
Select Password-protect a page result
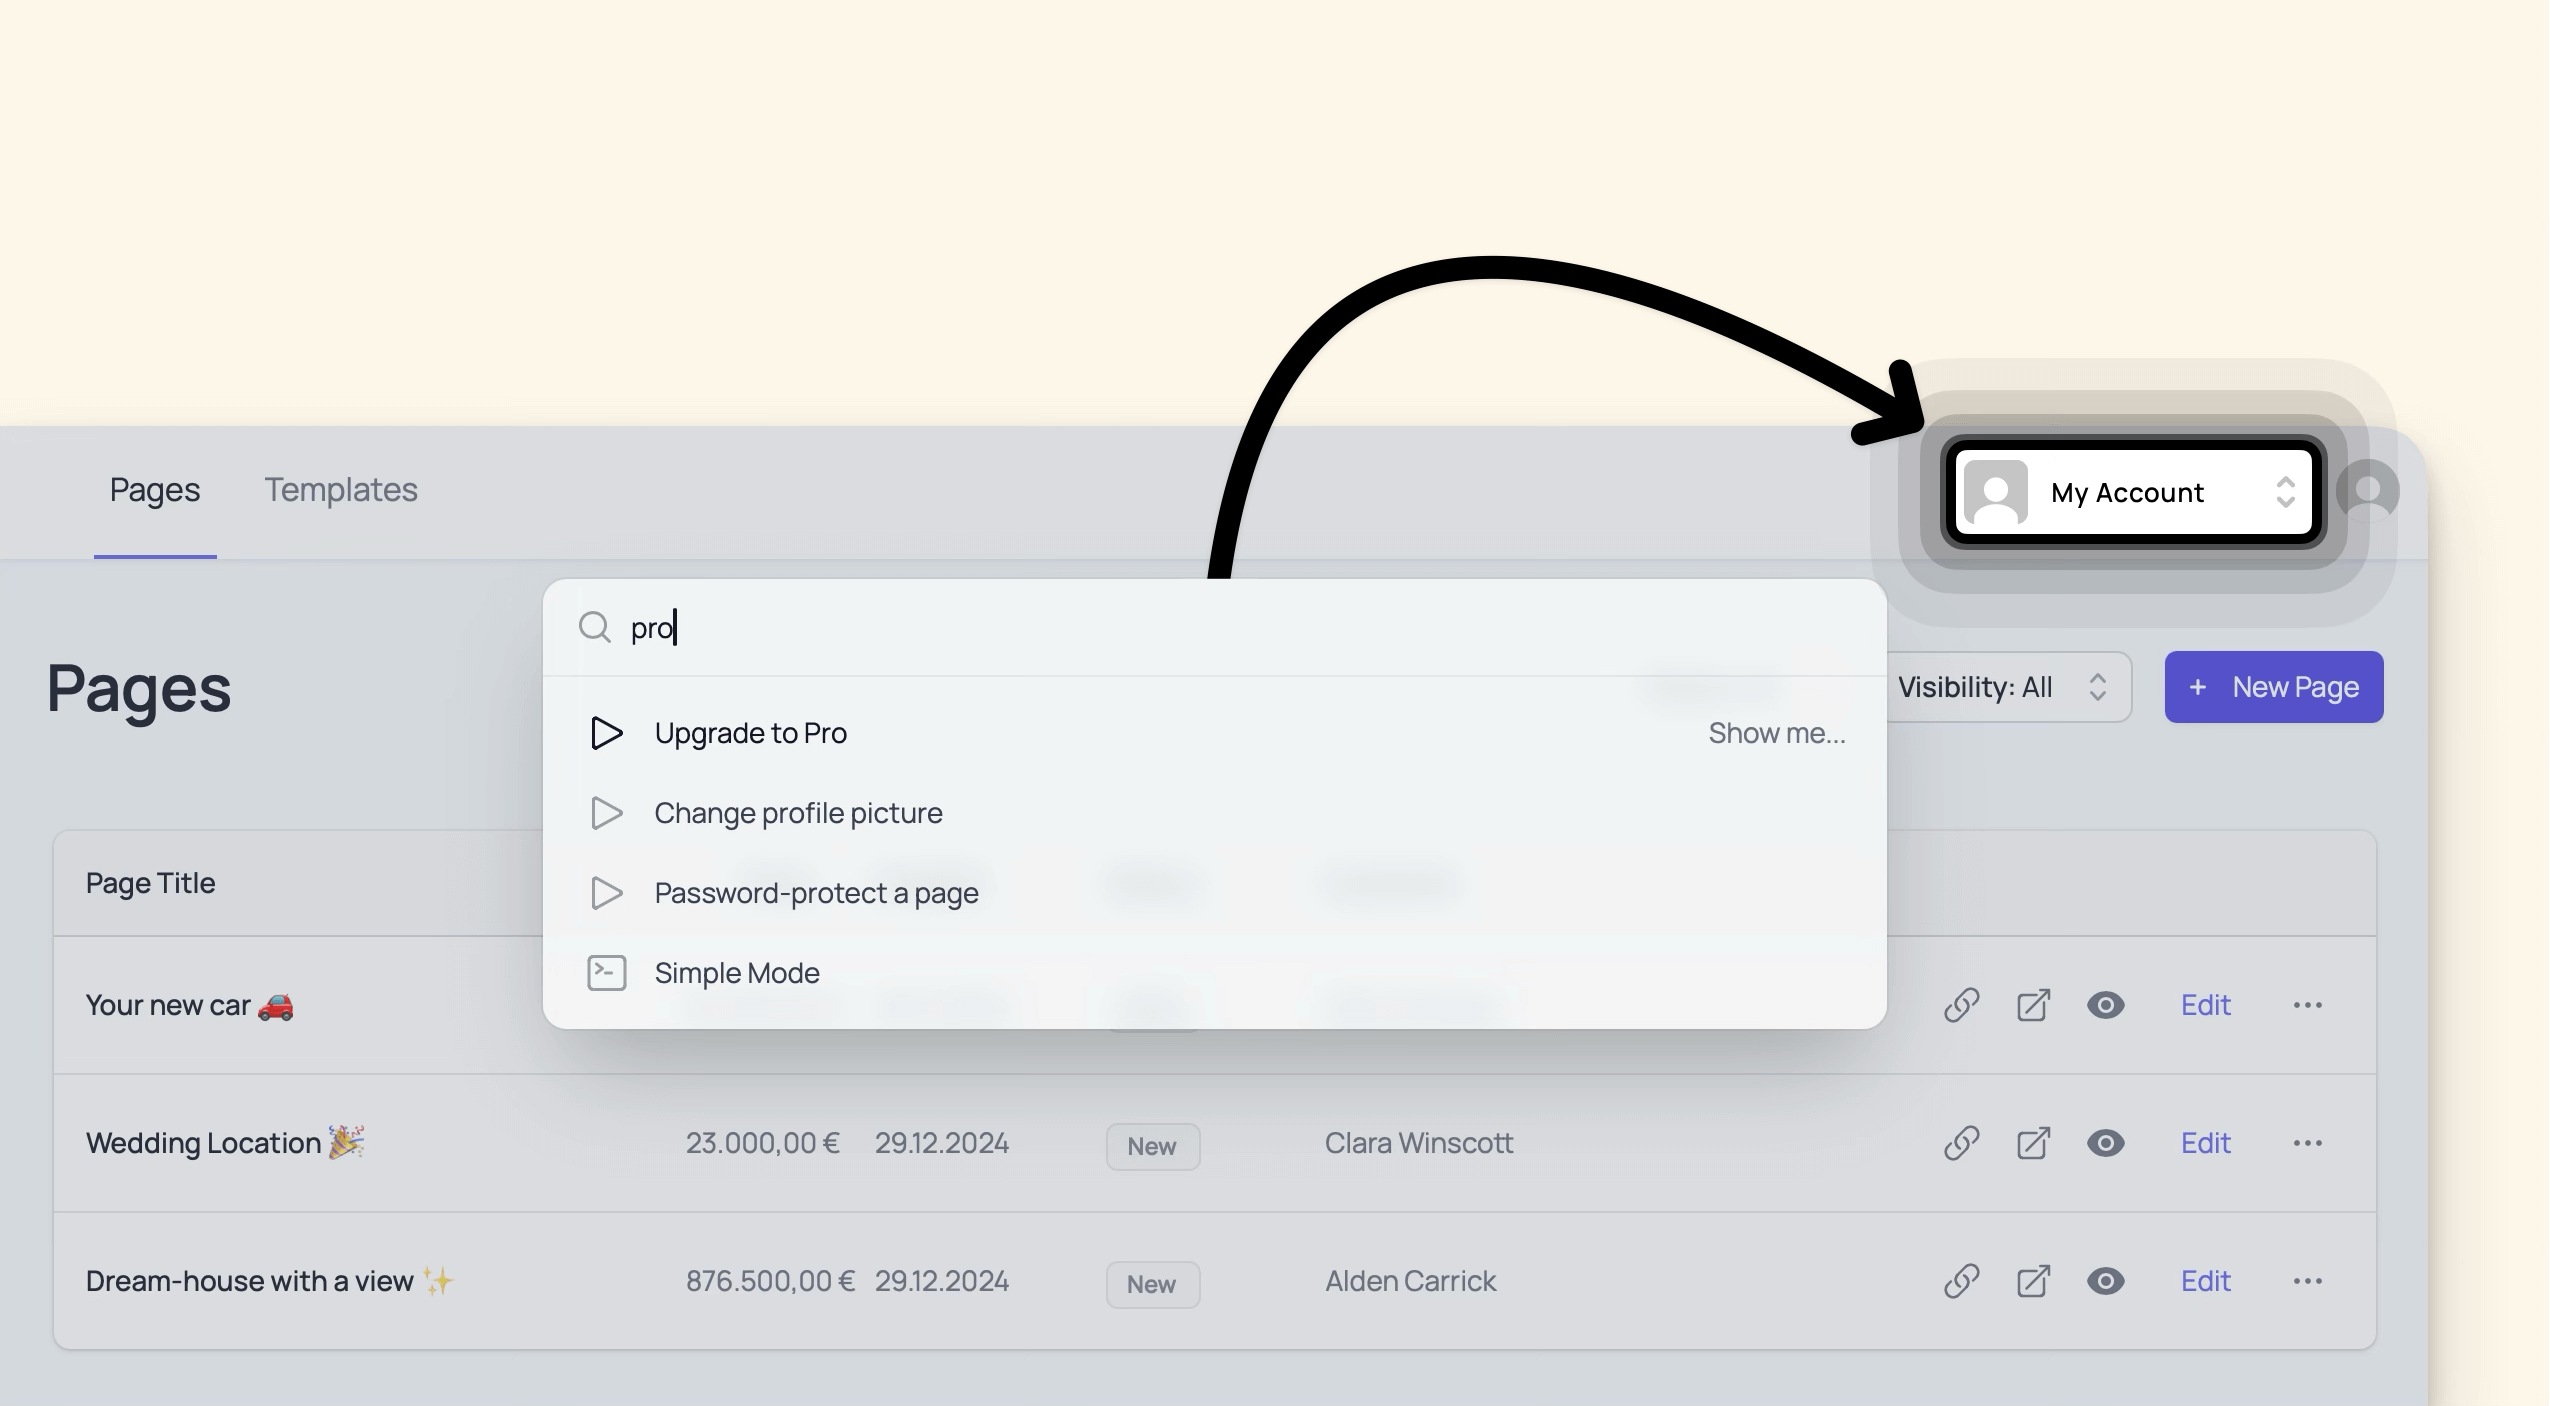click(x=816, y=893)
